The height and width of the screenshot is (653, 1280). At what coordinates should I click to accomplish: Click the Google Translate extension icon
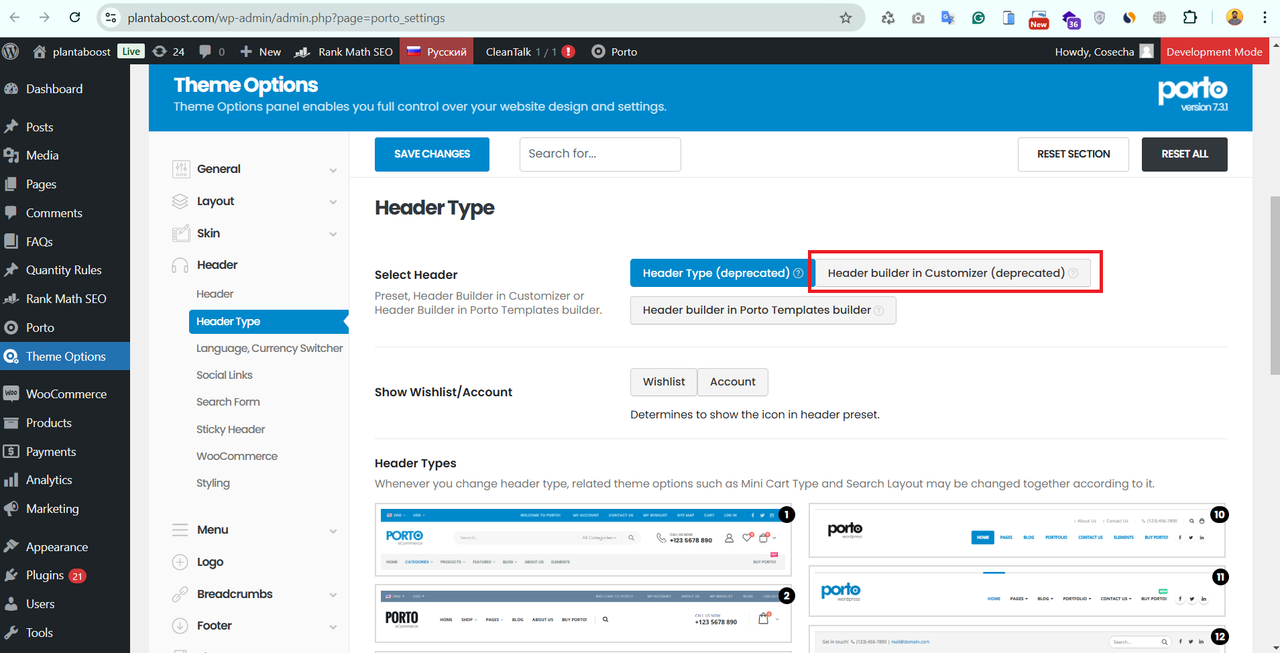[948, 17]
